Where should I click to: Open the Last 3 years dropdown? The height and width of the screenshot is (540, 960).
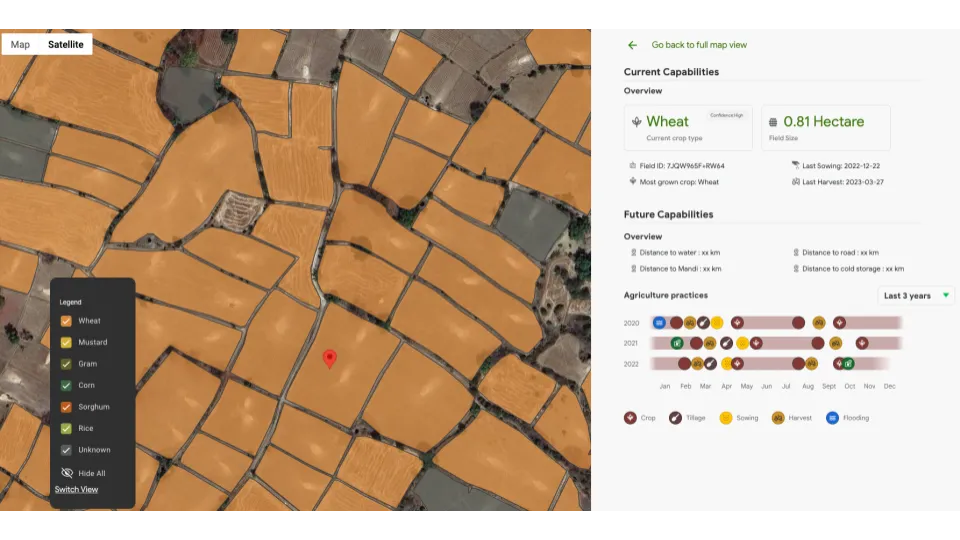click(916, 296)
